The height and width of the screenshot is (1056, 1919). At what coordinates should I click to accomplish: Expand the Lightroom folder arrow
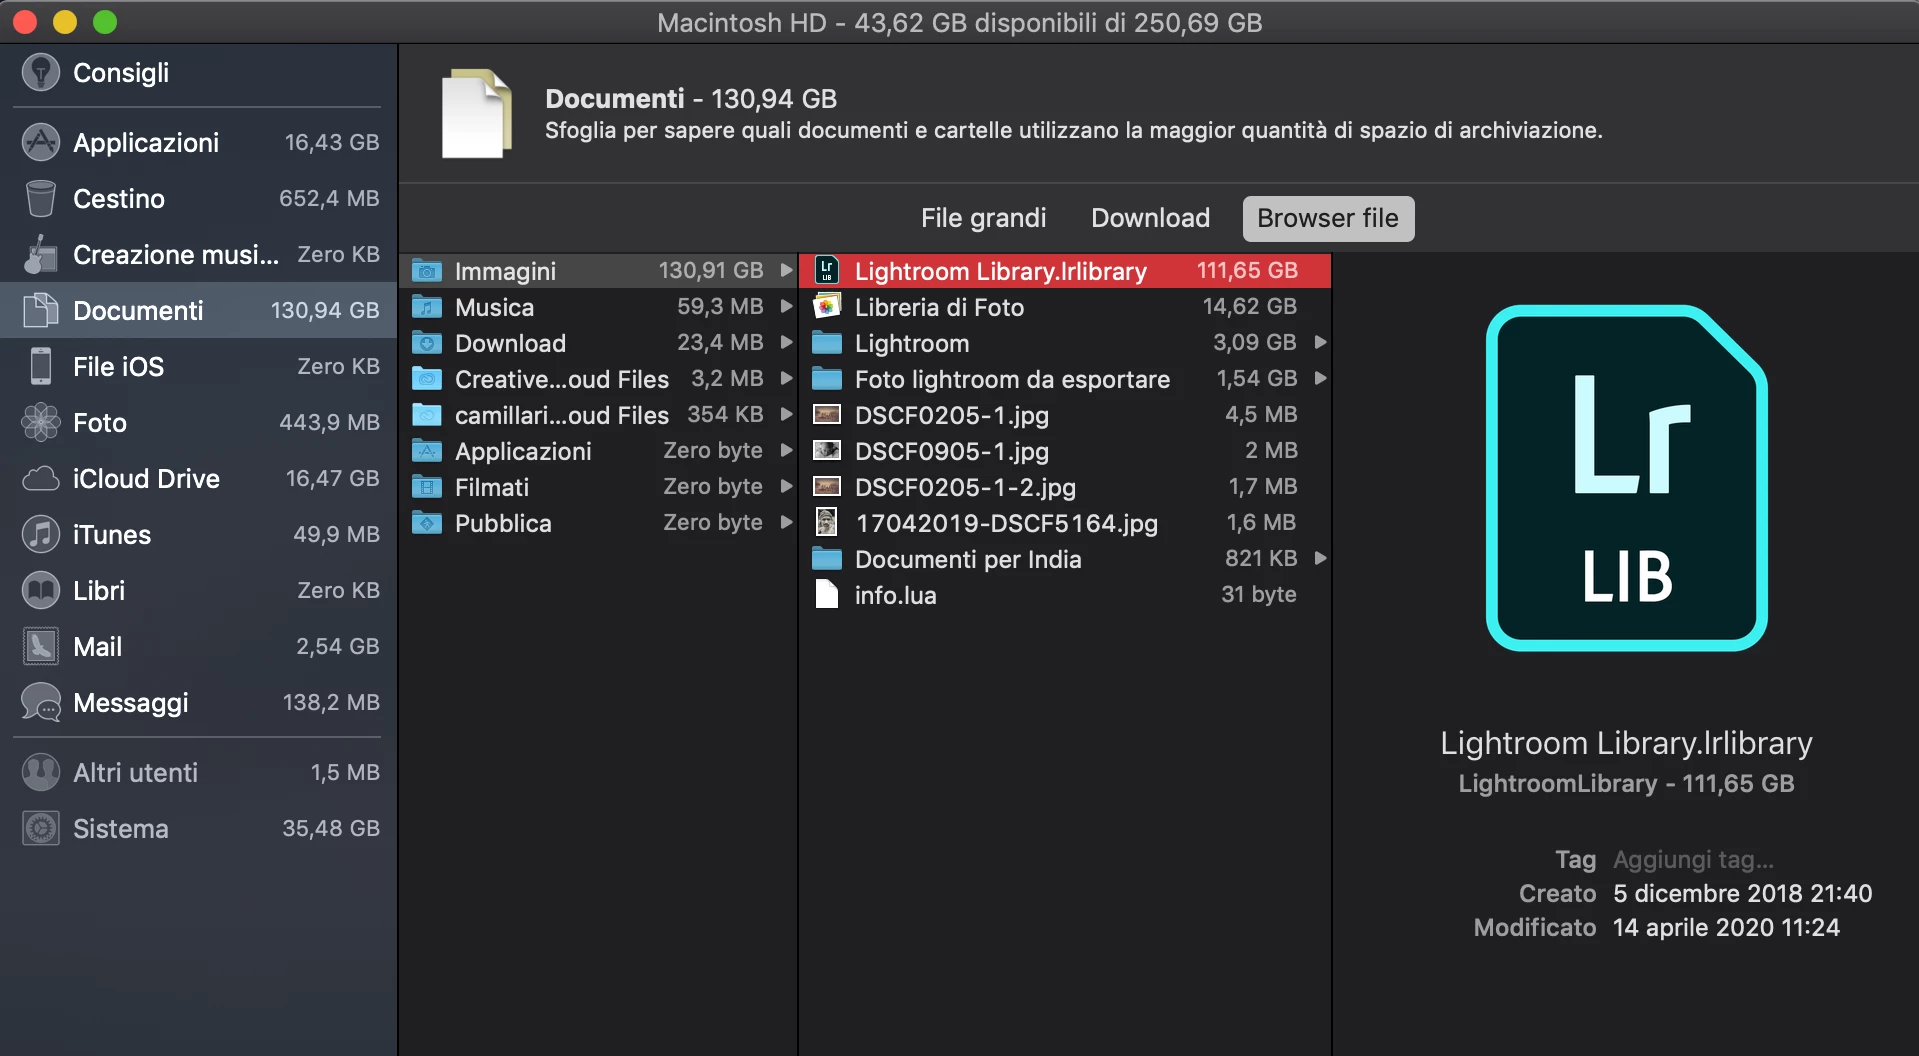[1320, 342]
